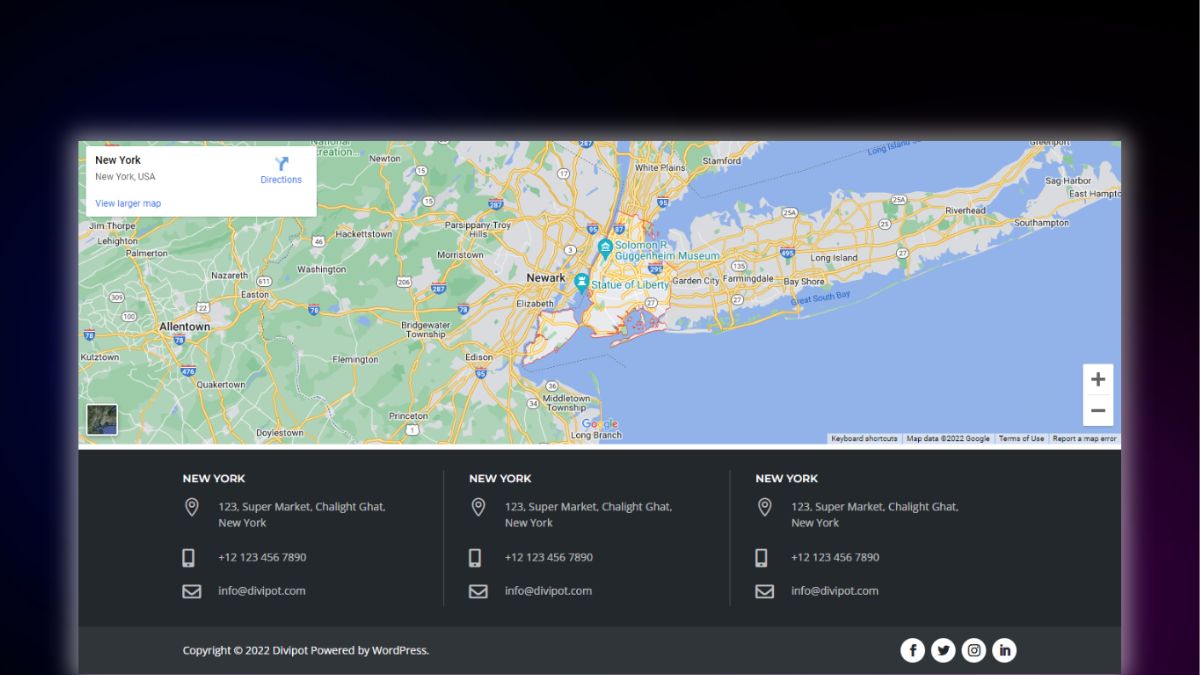Click the Directions arrow icon

(281, 163)
